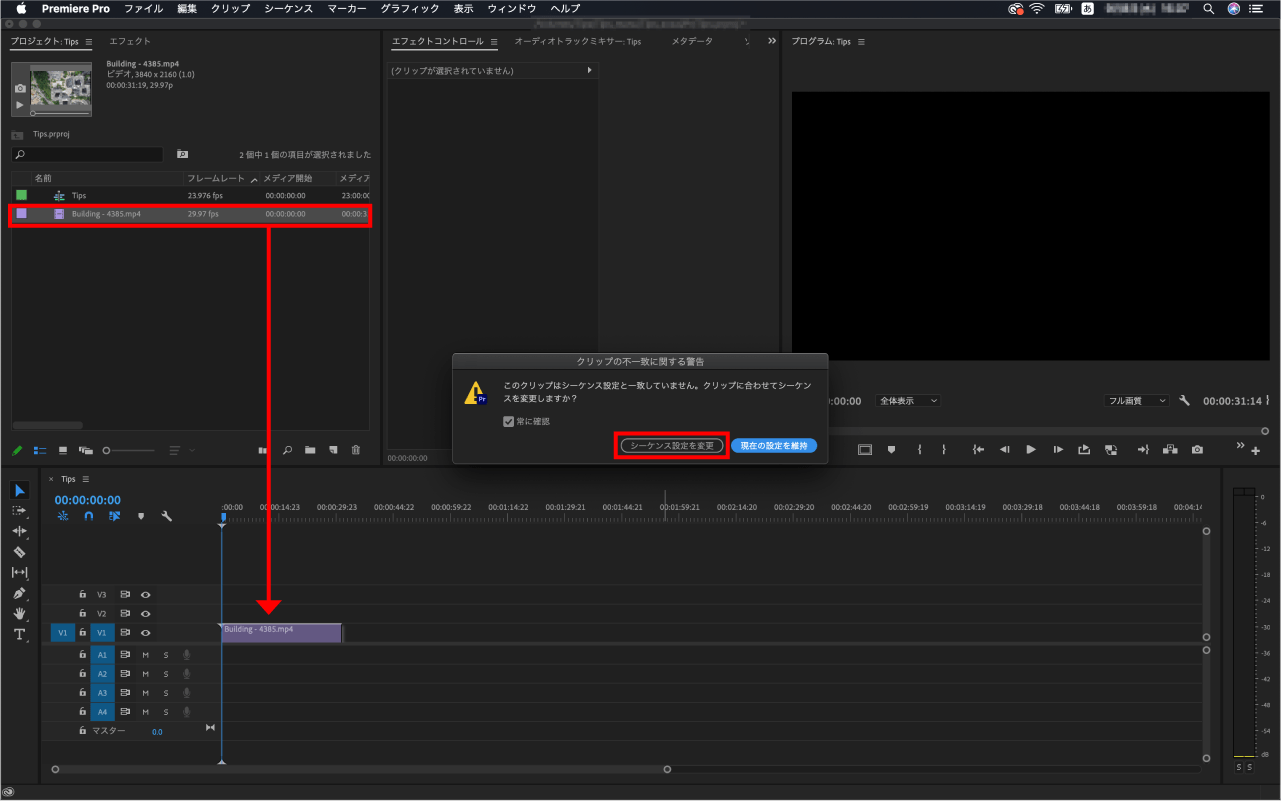Click project panel pencil writable icon

(17, 450)
